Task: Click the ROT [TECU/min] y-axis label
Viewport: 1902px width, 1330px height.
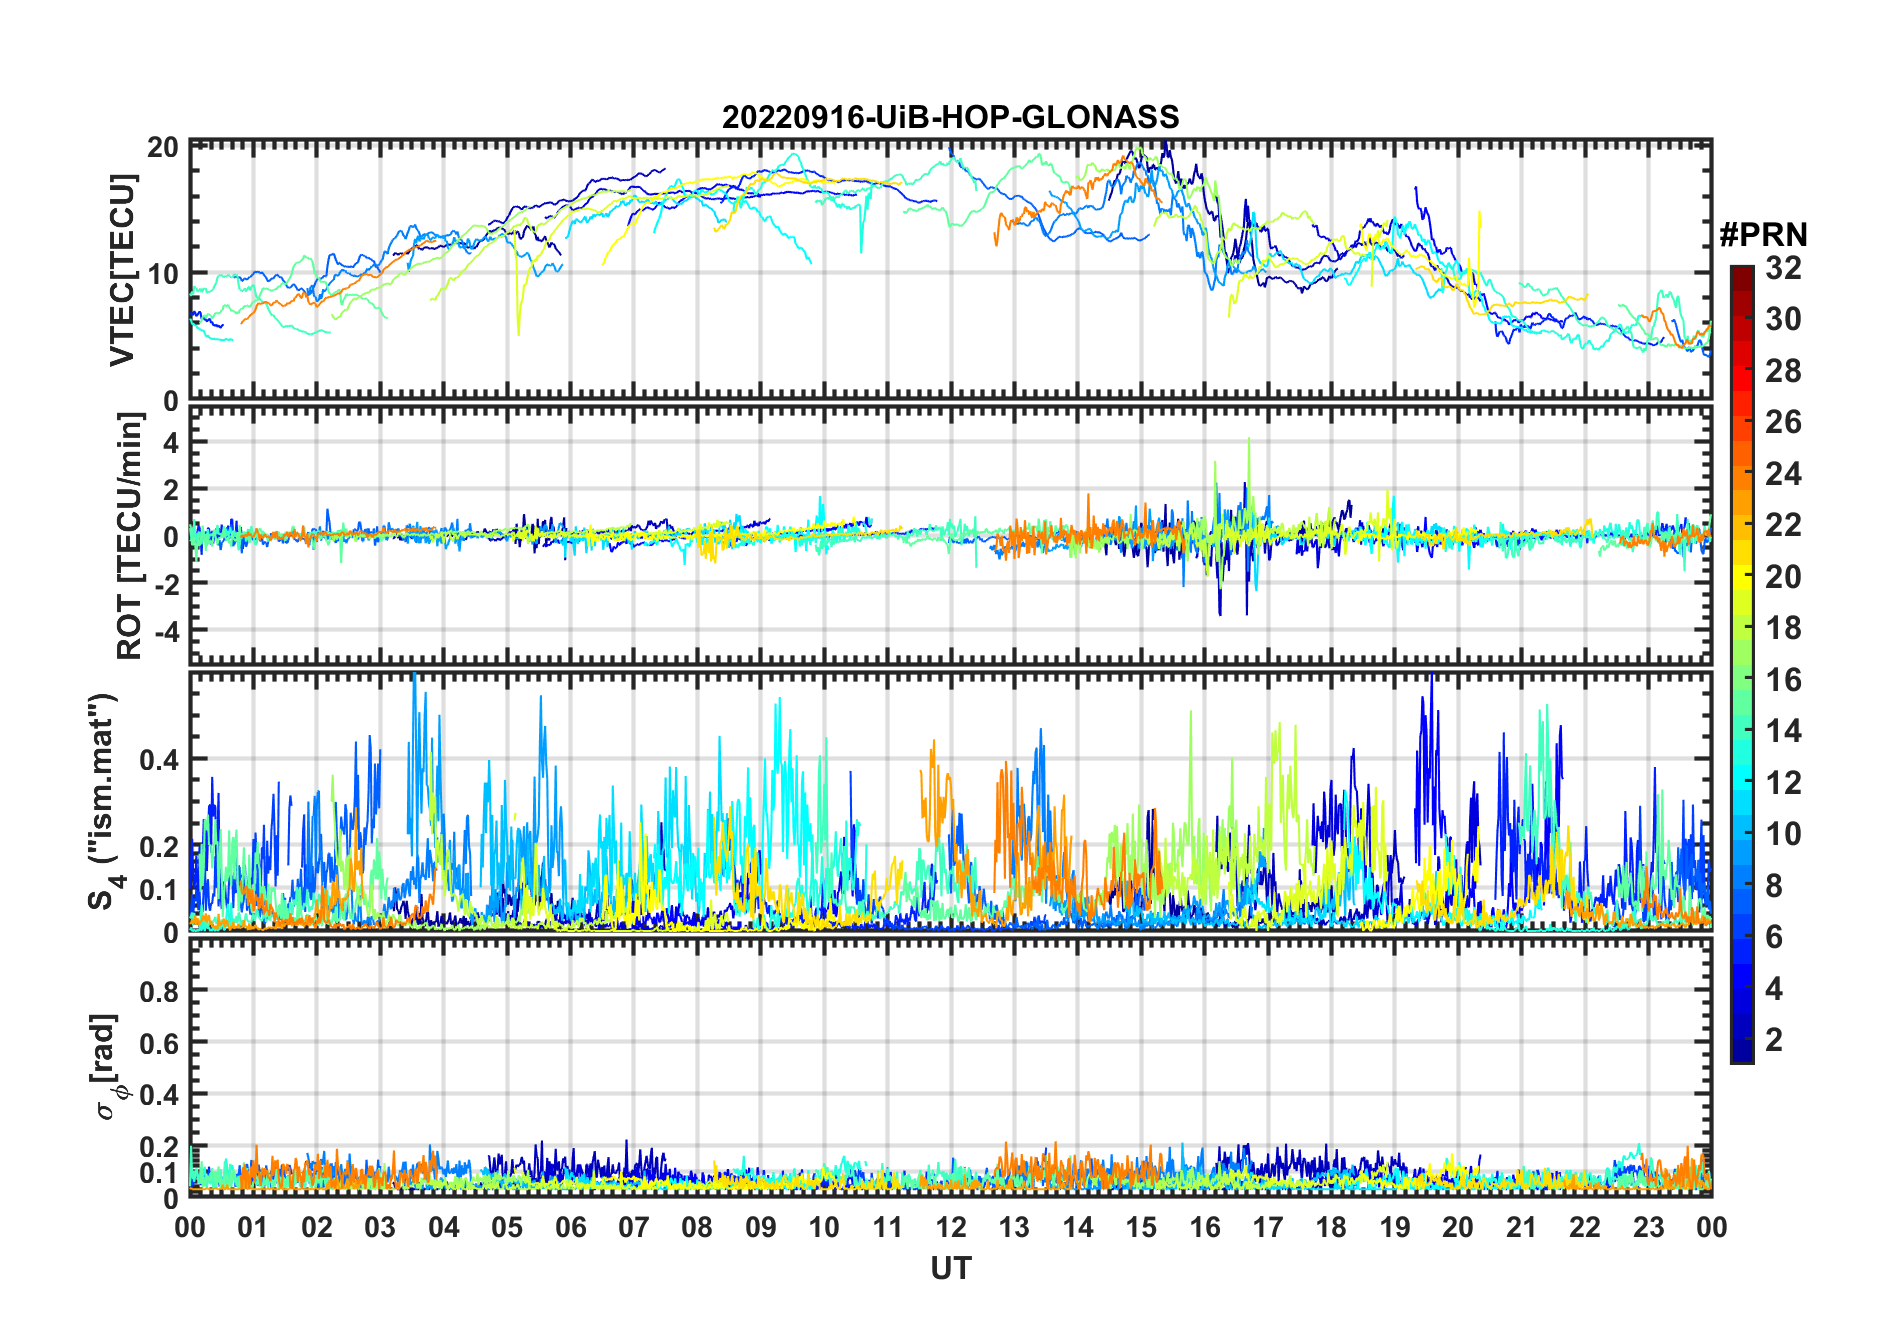Action: 129,536
